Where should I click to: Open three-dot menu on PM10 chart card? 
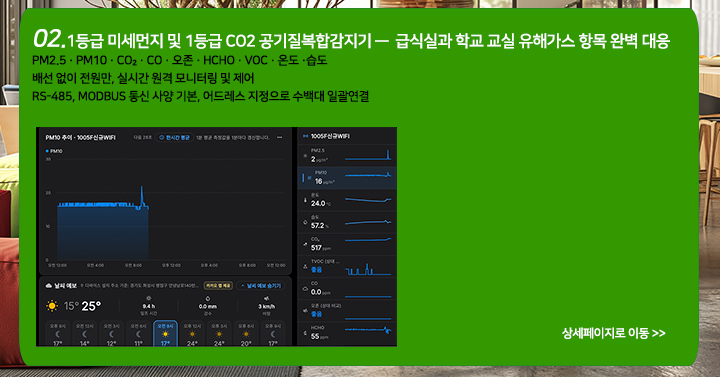click(x=280, y=137)
